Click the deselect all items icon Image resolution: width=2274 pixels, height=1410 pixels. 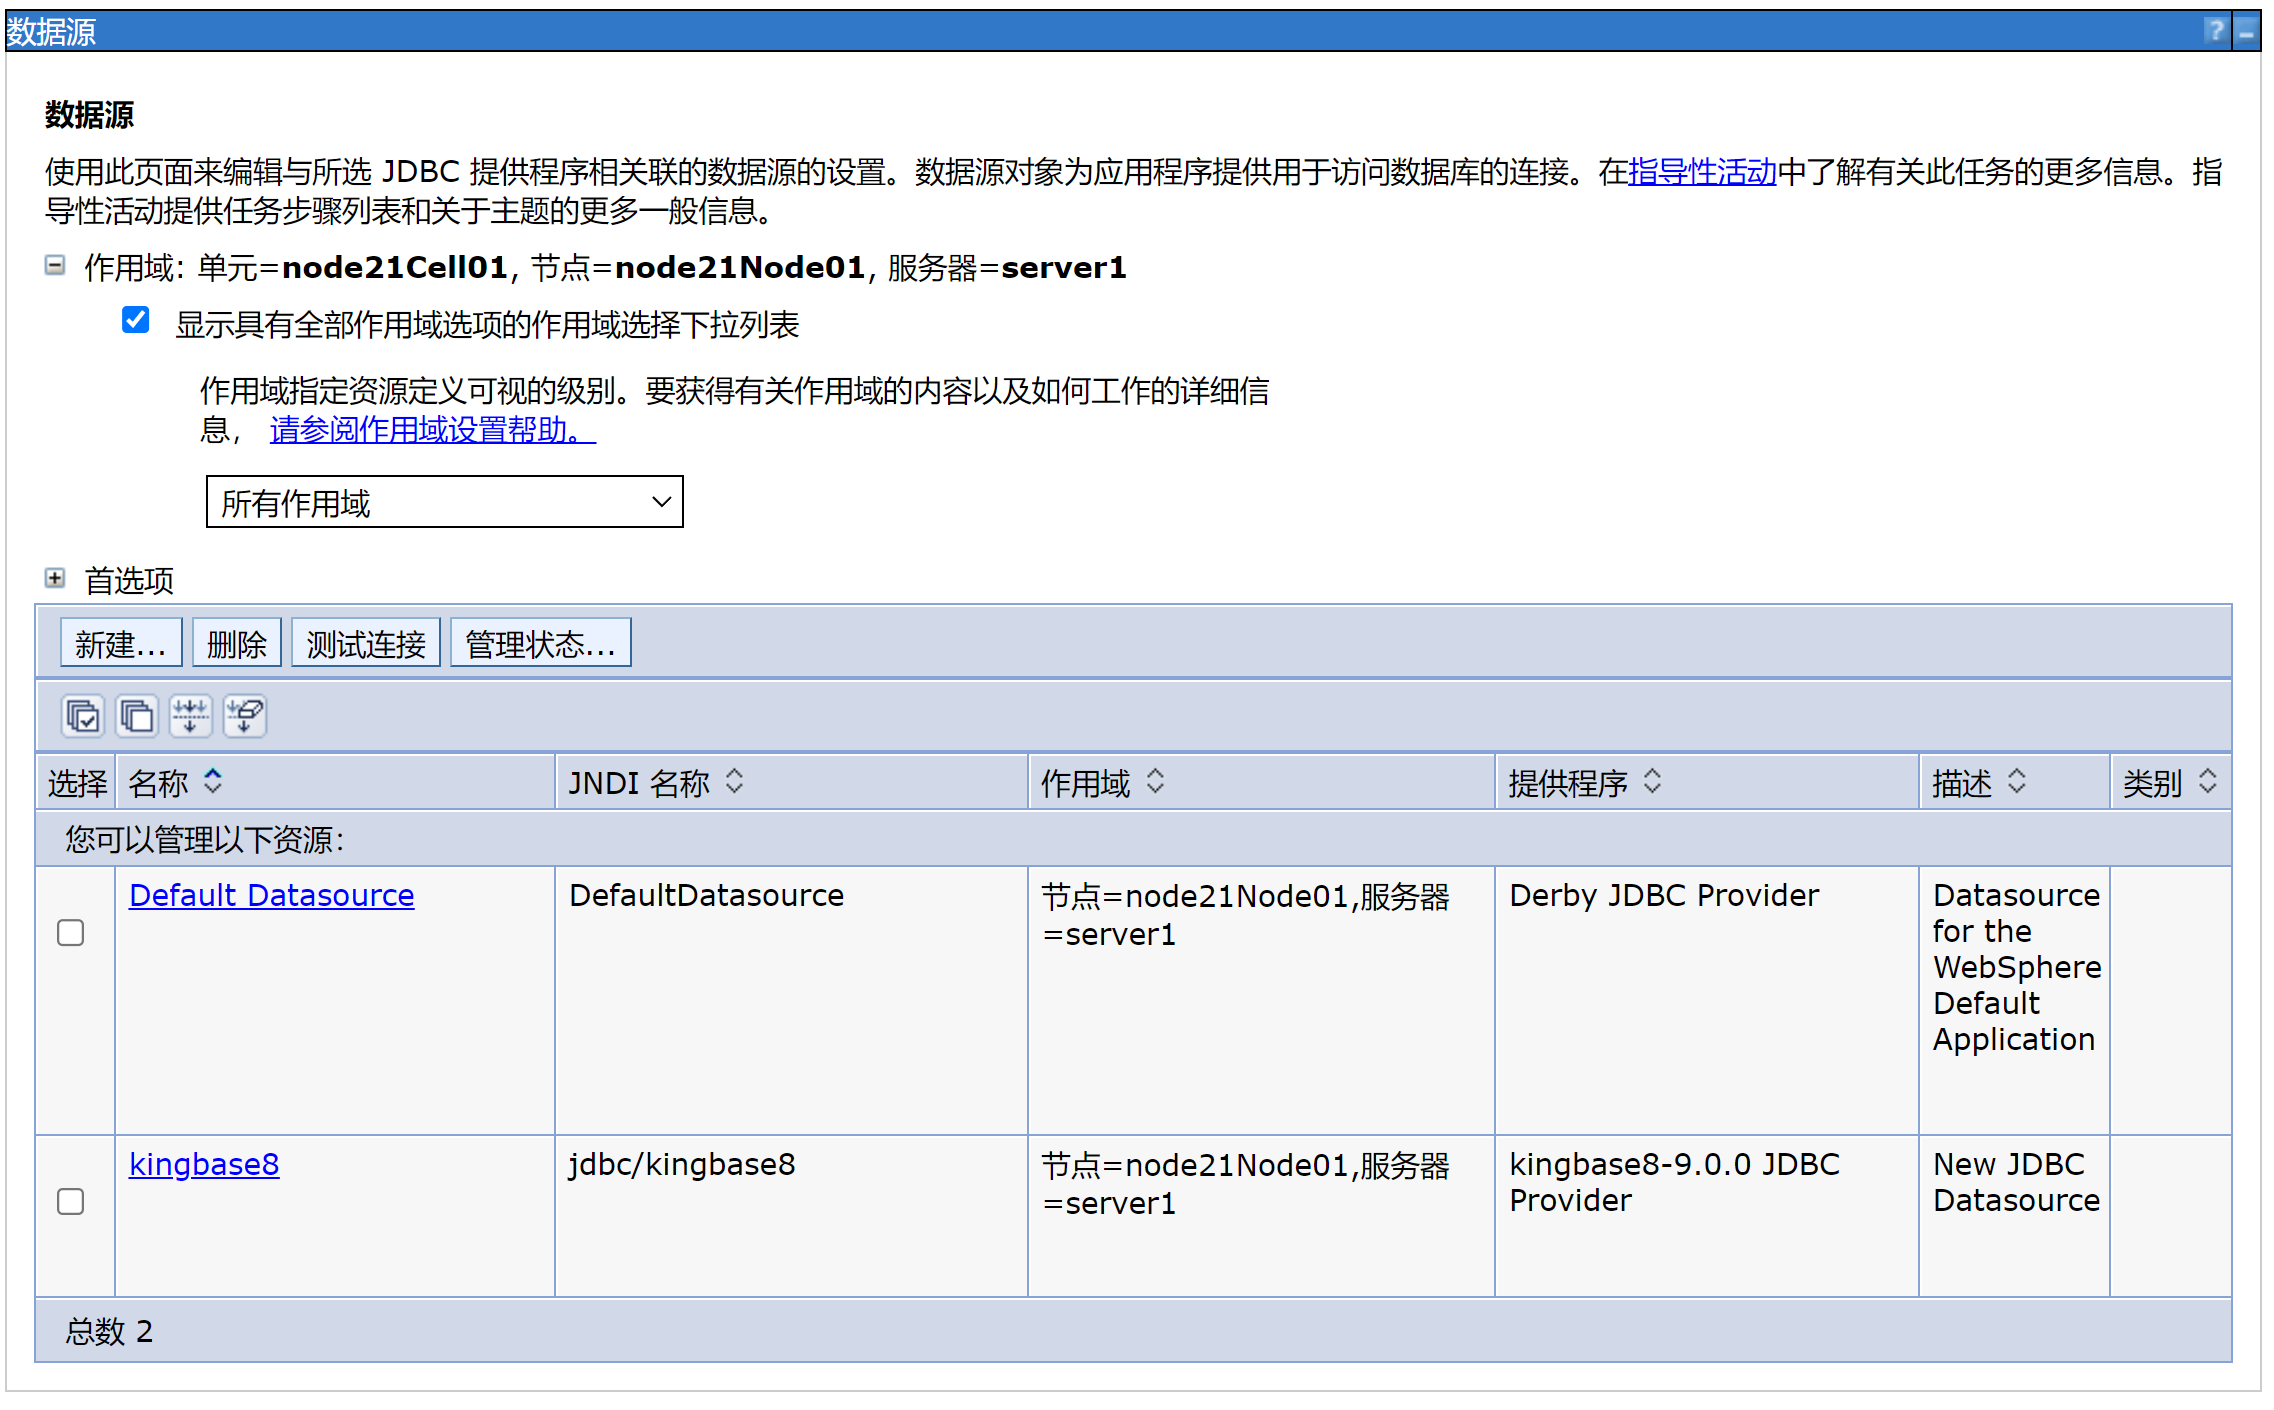point(136,716)
